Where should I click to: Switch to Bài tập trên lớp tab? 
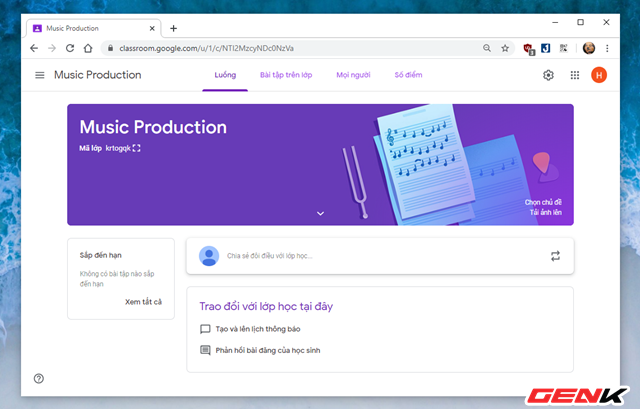pos(286,75)
